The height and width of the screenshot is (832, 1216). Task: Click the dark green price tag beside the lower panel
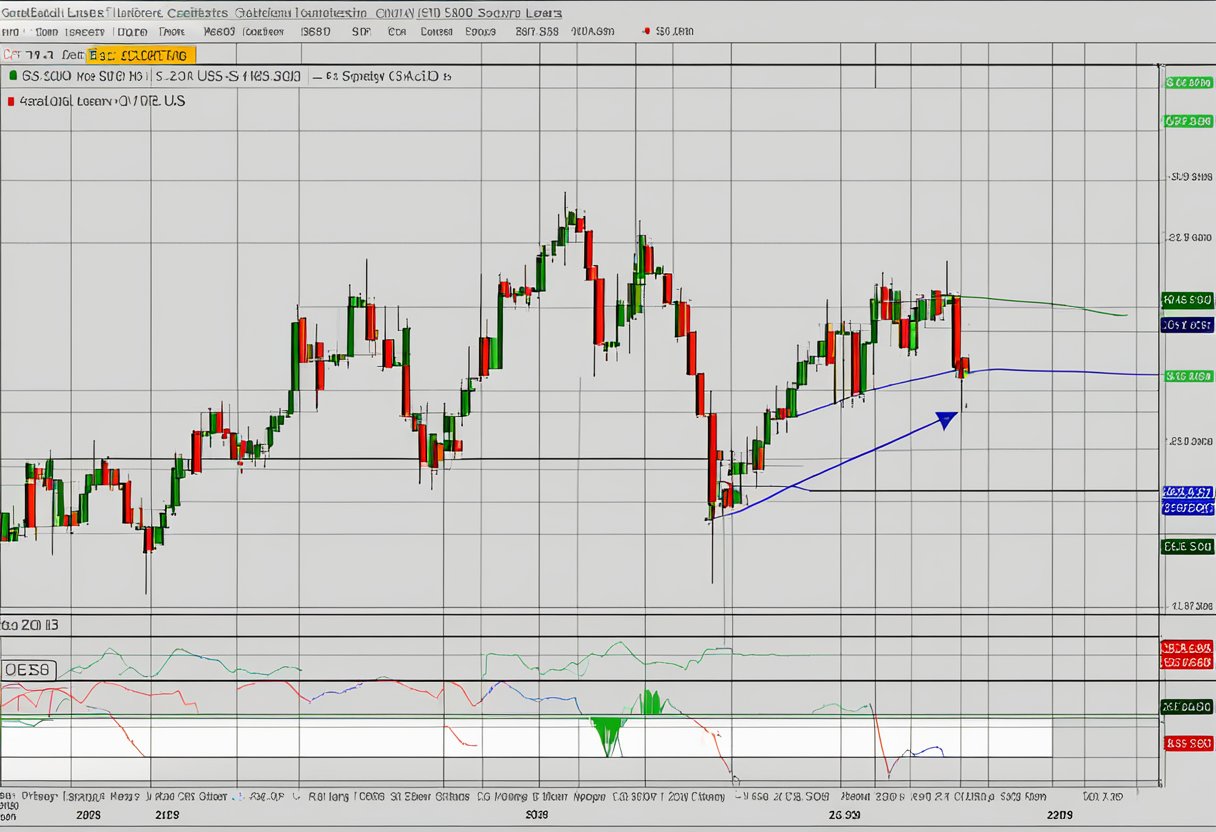click(x=1187, y=707)
